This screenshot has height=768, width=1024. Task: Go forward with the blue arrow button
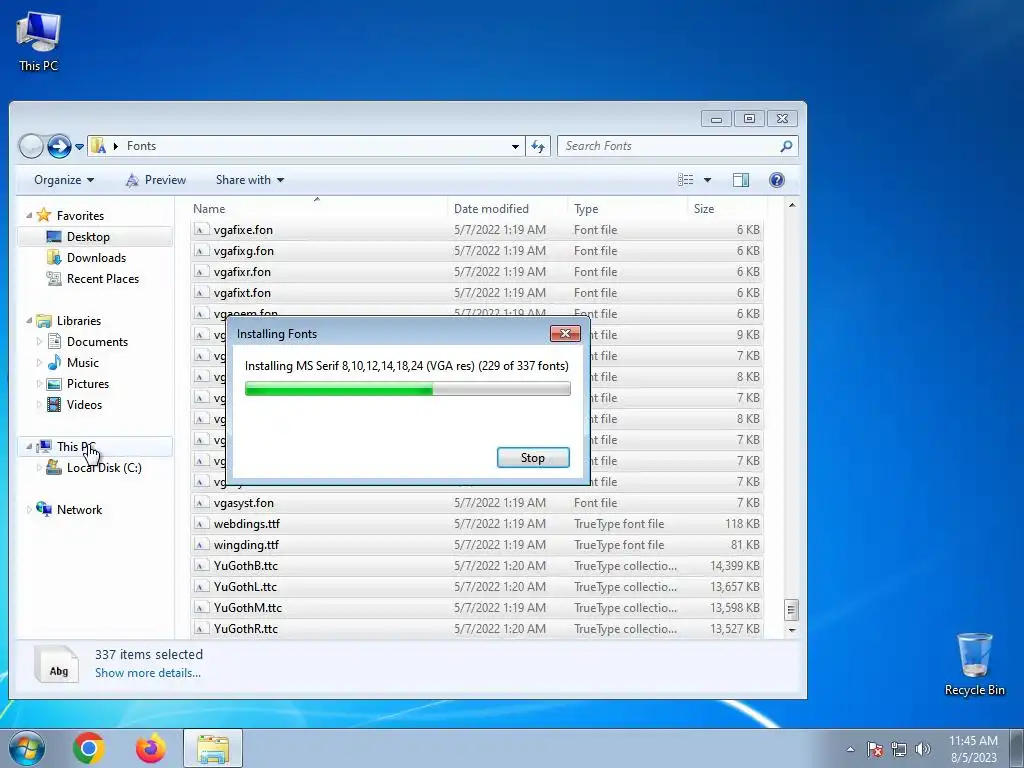[59, 146]
